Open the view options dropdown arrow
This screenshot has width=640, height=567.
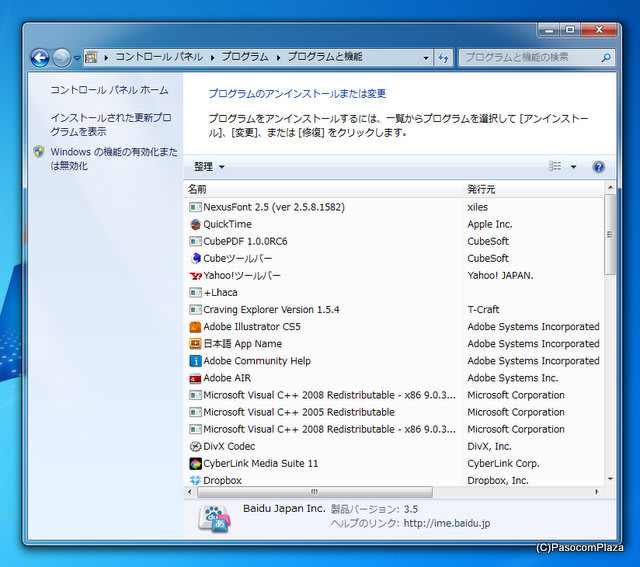coord(573,167)
